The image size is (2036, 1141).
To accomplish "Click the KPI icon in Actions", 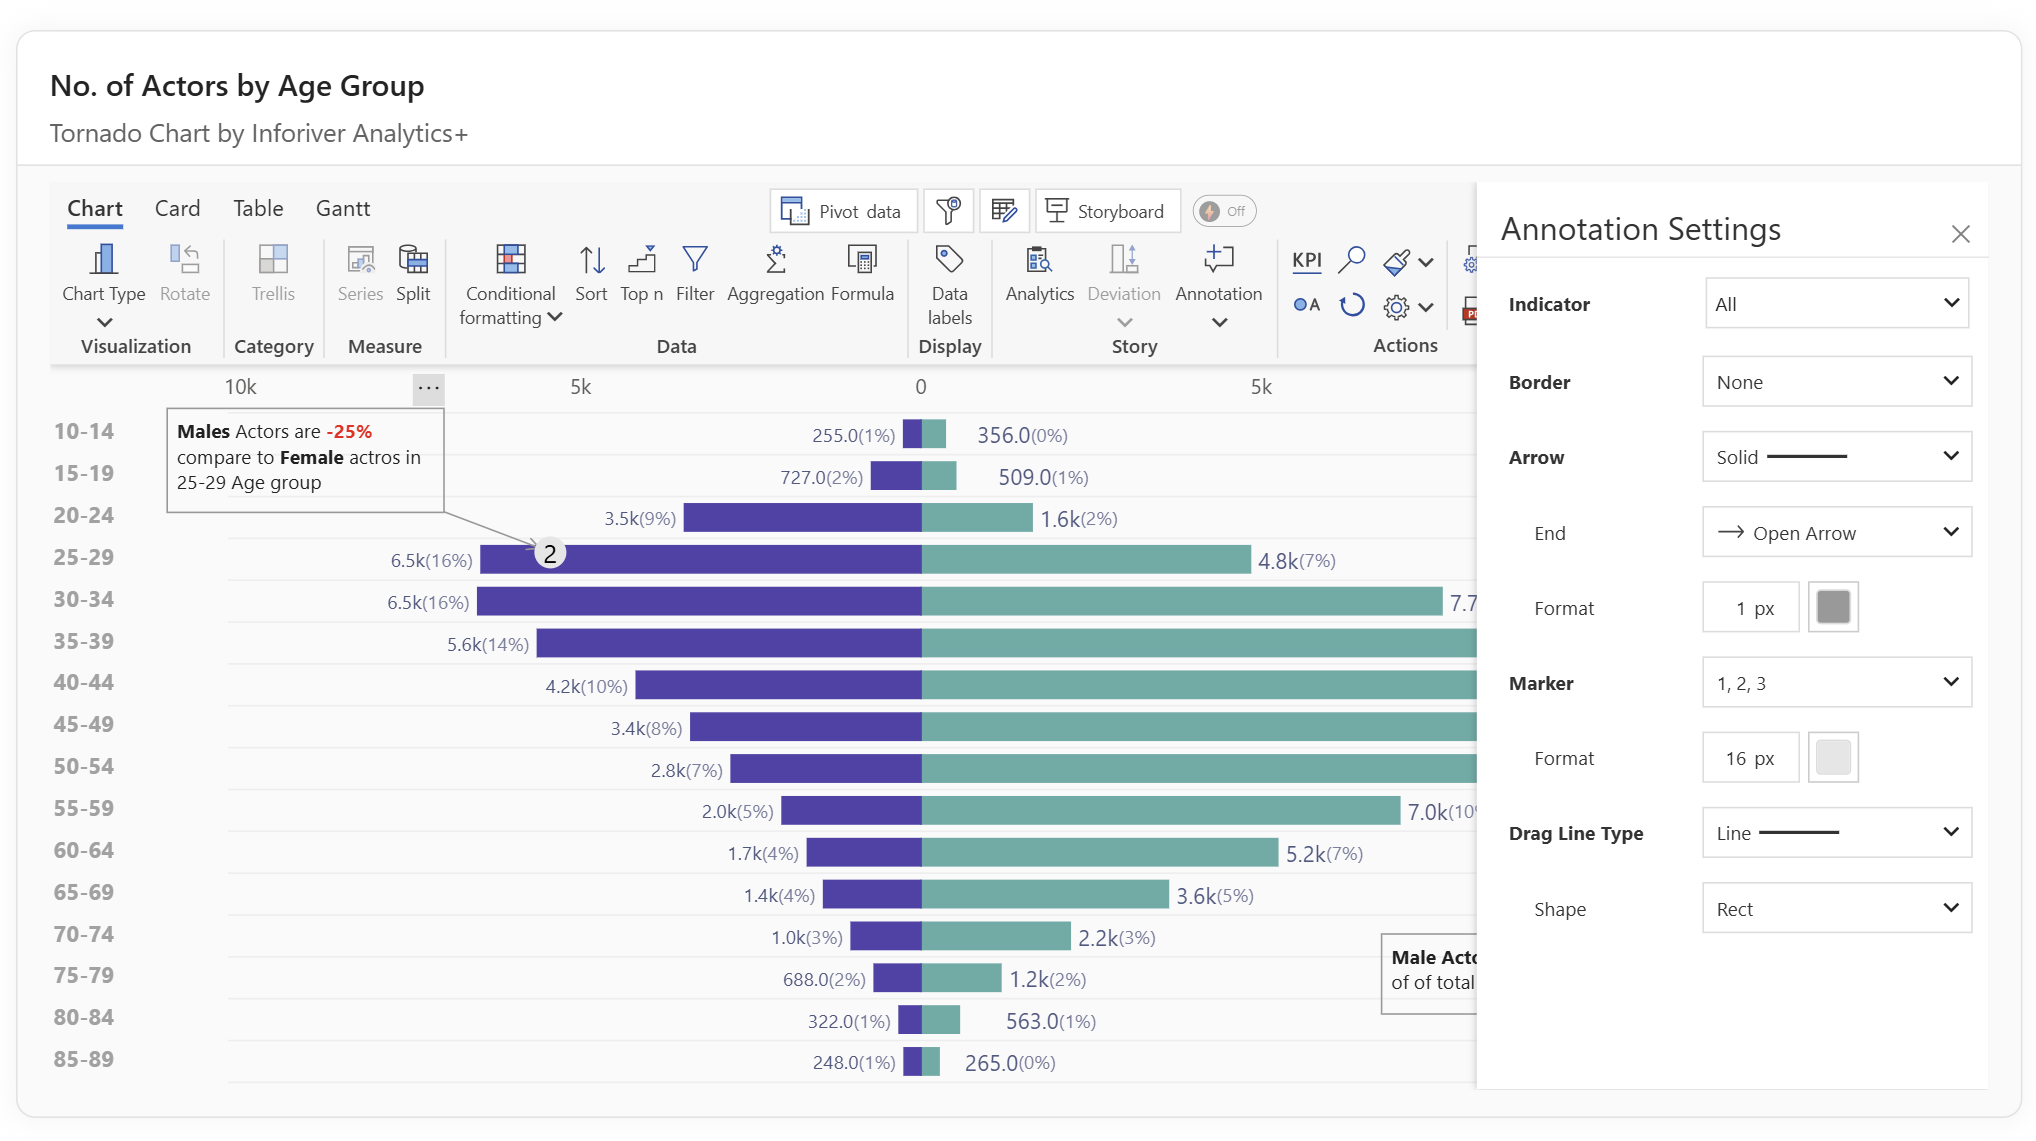I will pos(1306,260).
